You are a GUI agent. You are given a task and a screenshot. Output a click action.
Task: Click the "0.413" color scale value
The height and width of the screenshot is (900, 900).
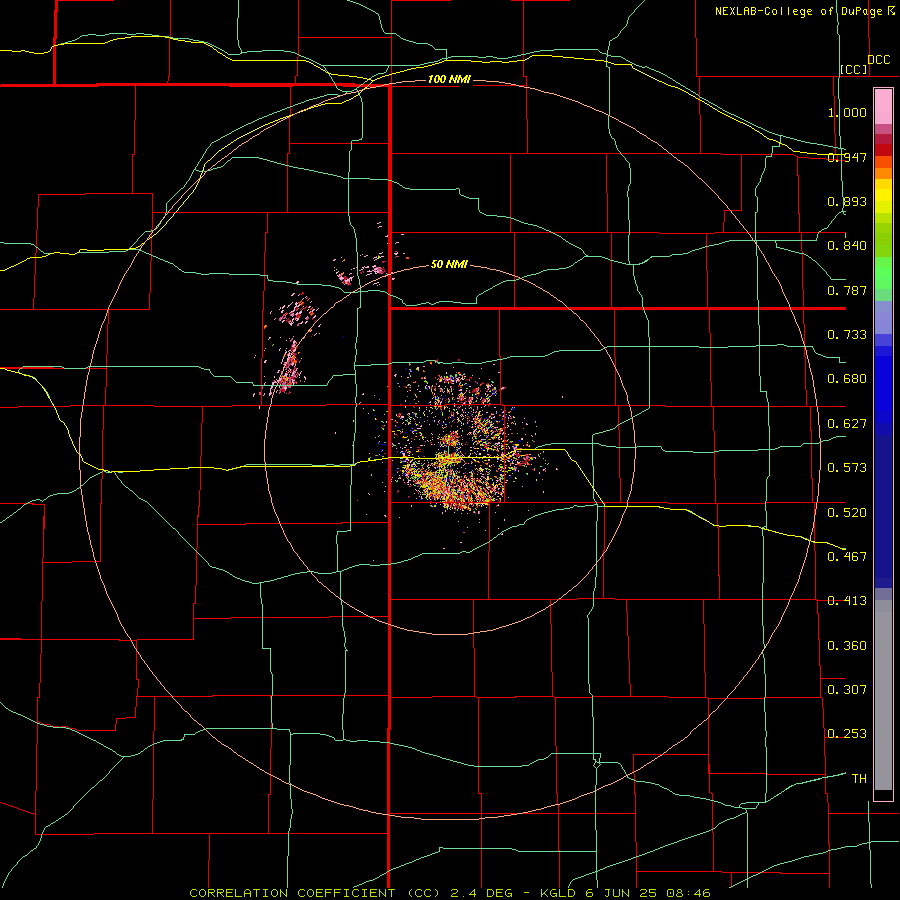tap(847, 601)
